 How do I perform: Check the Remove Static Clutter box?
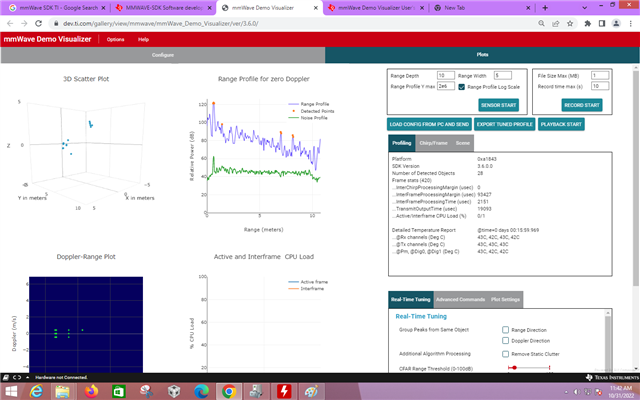[505, 353]
